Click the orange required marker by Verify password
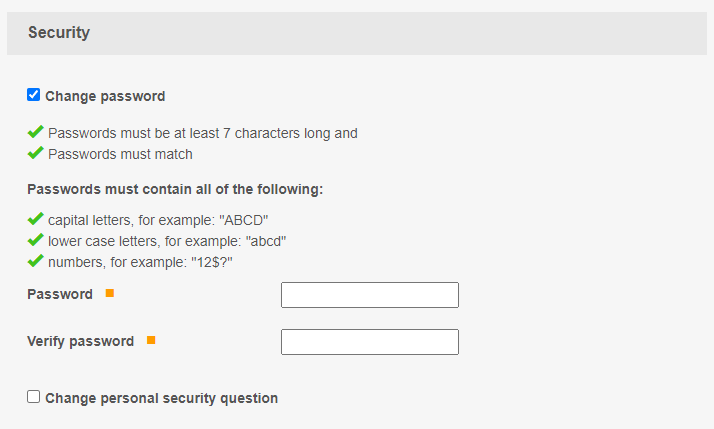The height and width of the screenshot is (429, 714). [151, 340]
